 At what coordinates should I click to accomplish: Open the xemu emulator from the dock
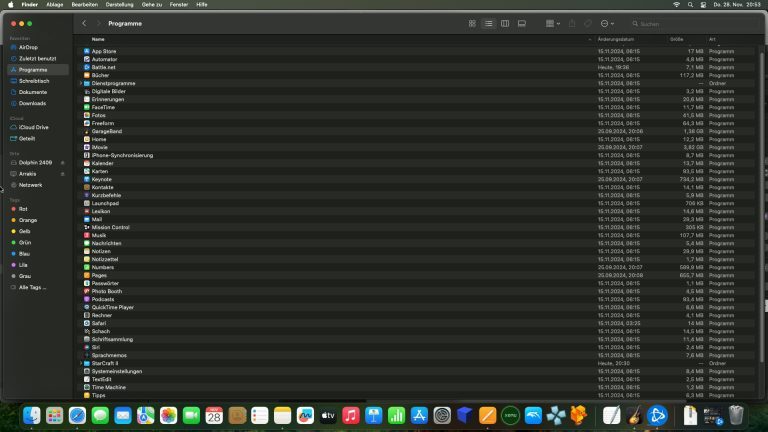pos(510,416)
